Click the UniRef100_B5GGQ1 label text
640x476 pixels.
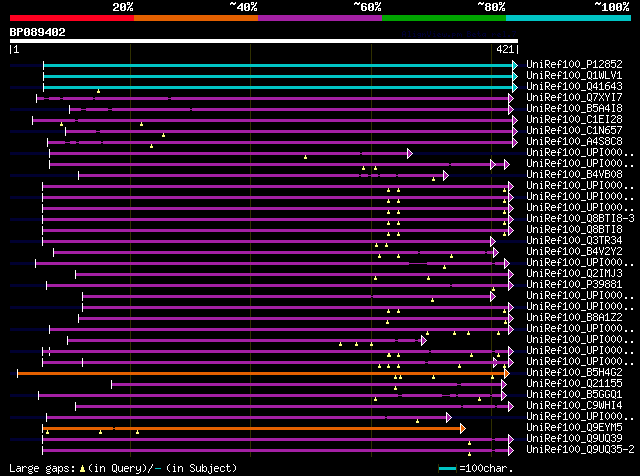[574, 395]
